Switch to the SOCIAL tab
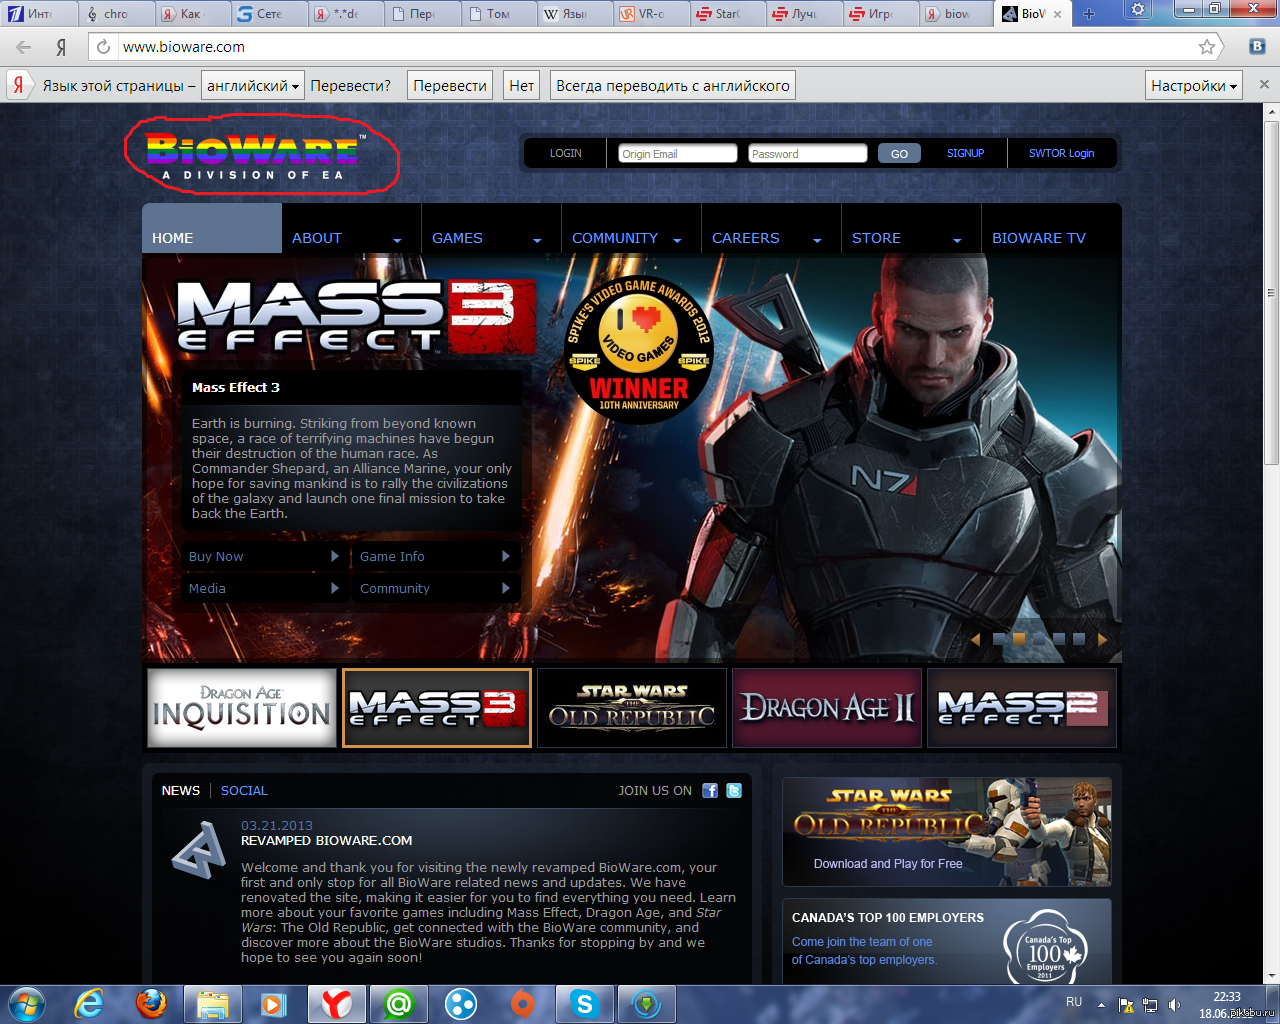The image size is (1280, 1024). [x=244, y=790]
